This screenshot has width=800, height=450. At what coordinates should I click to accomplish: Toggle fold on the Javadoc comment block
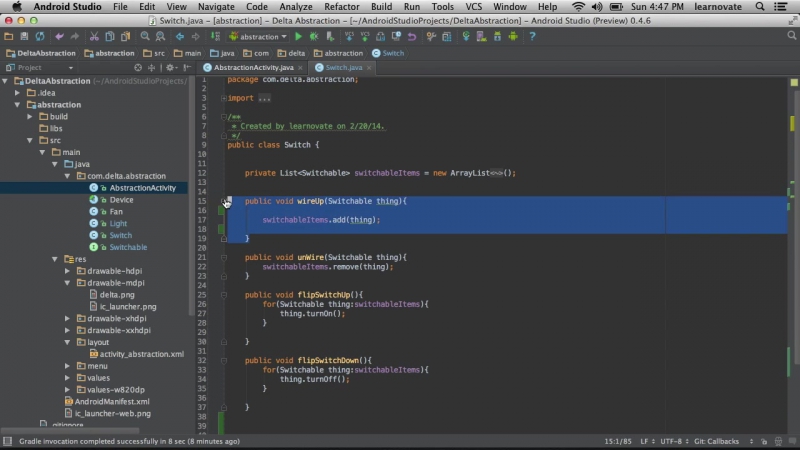pyautogui.click(x=224, y=117)
